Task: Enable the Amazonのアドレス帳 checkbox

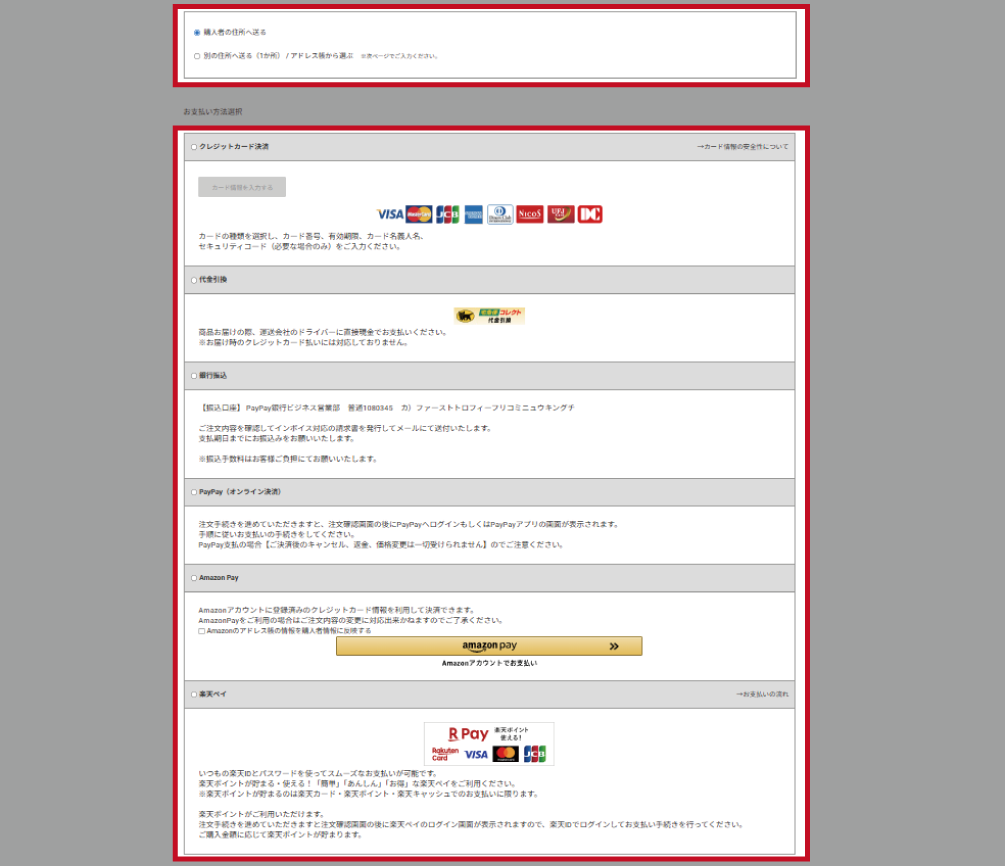Action: pyautogui.click(x=202, y=631)
